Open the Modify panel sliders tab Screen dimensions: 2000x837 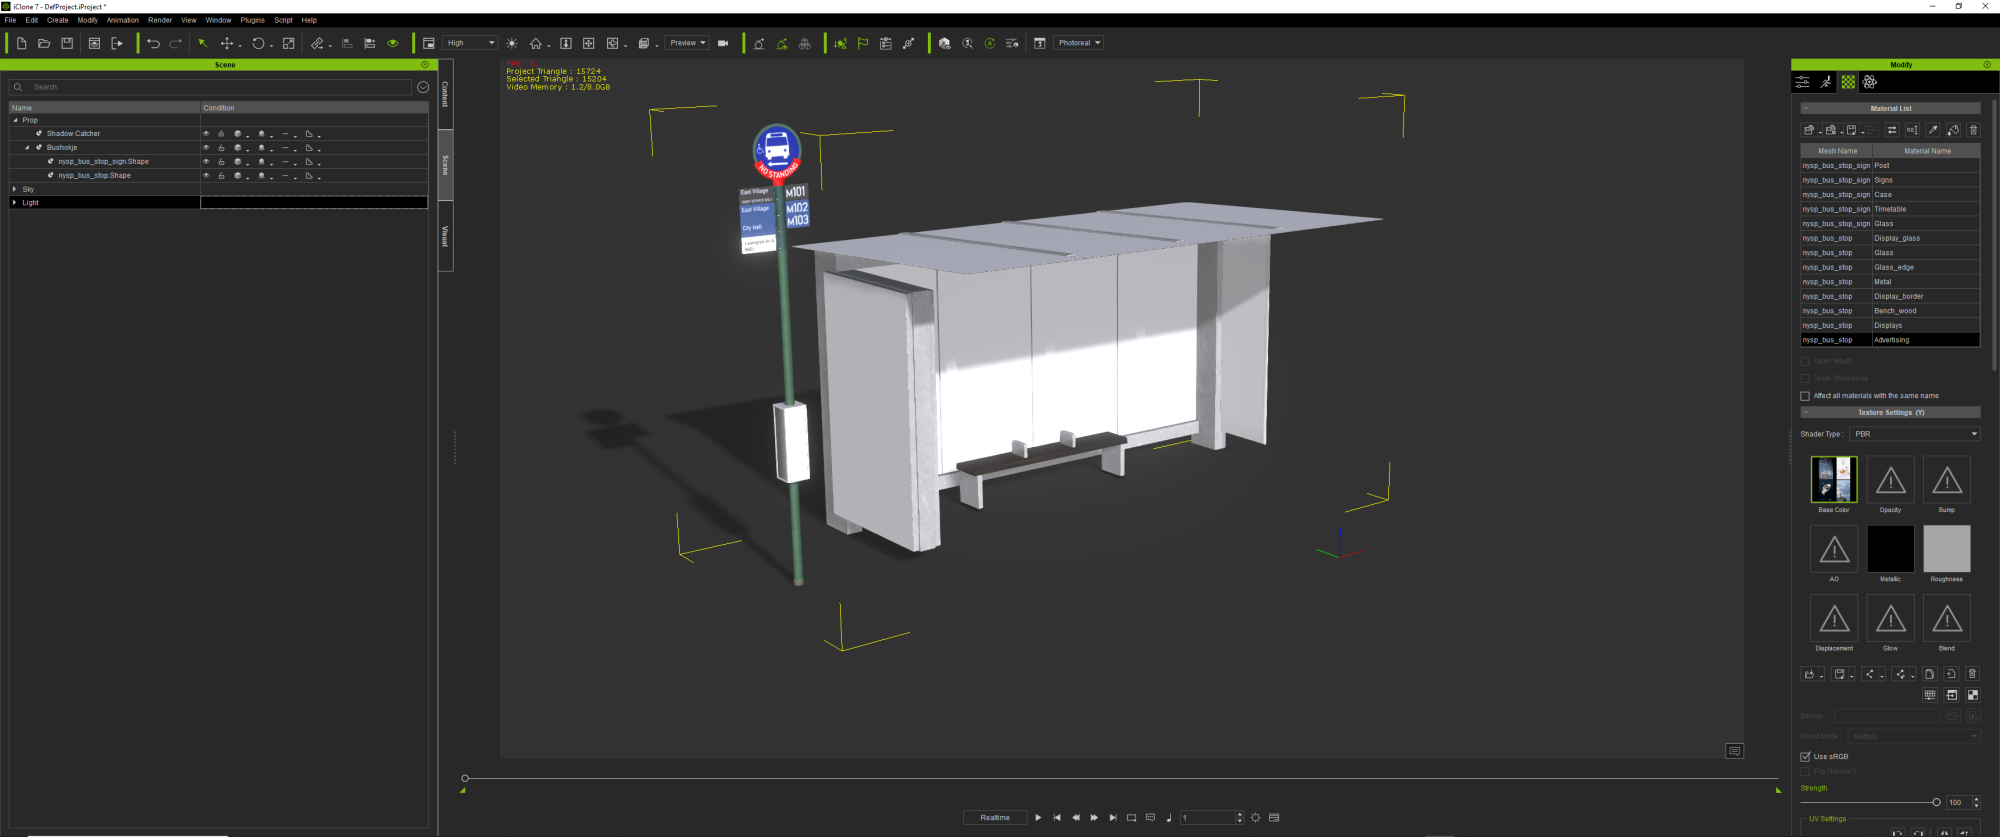(x=1802, y=82)
